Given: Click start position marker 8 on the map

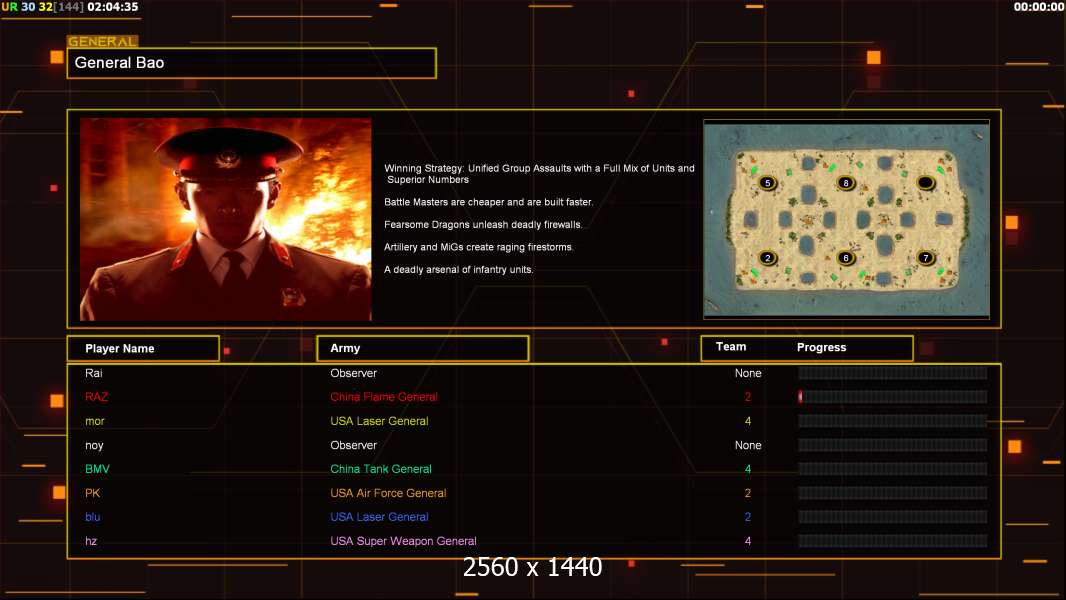Looking at the screenshot, I should pyautogui.click(x=846, y=183).
